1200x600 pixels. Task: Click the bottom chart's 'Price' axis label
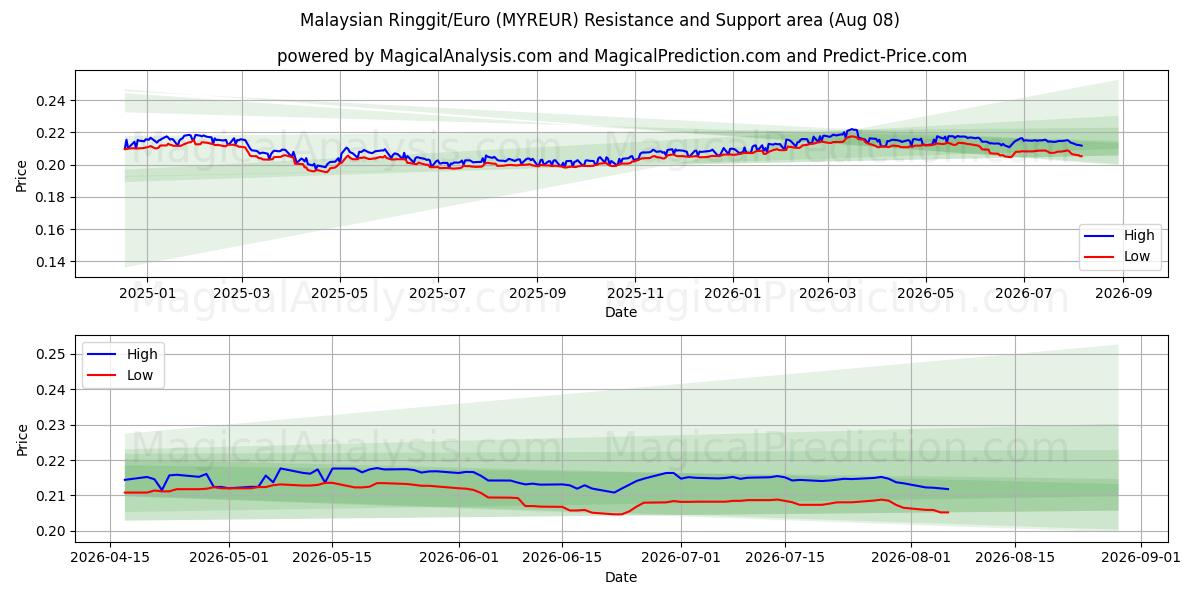(22, 439)
